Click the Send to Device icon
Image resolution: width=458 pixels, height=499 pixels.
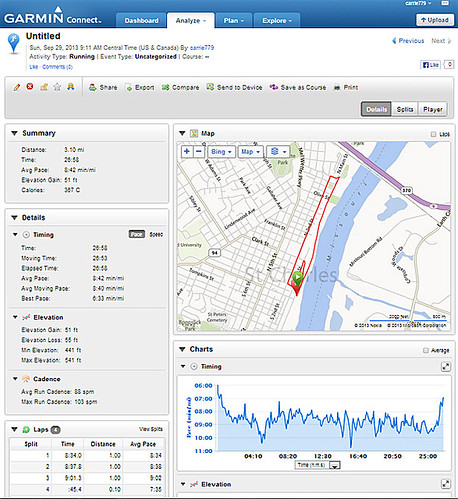210,87
